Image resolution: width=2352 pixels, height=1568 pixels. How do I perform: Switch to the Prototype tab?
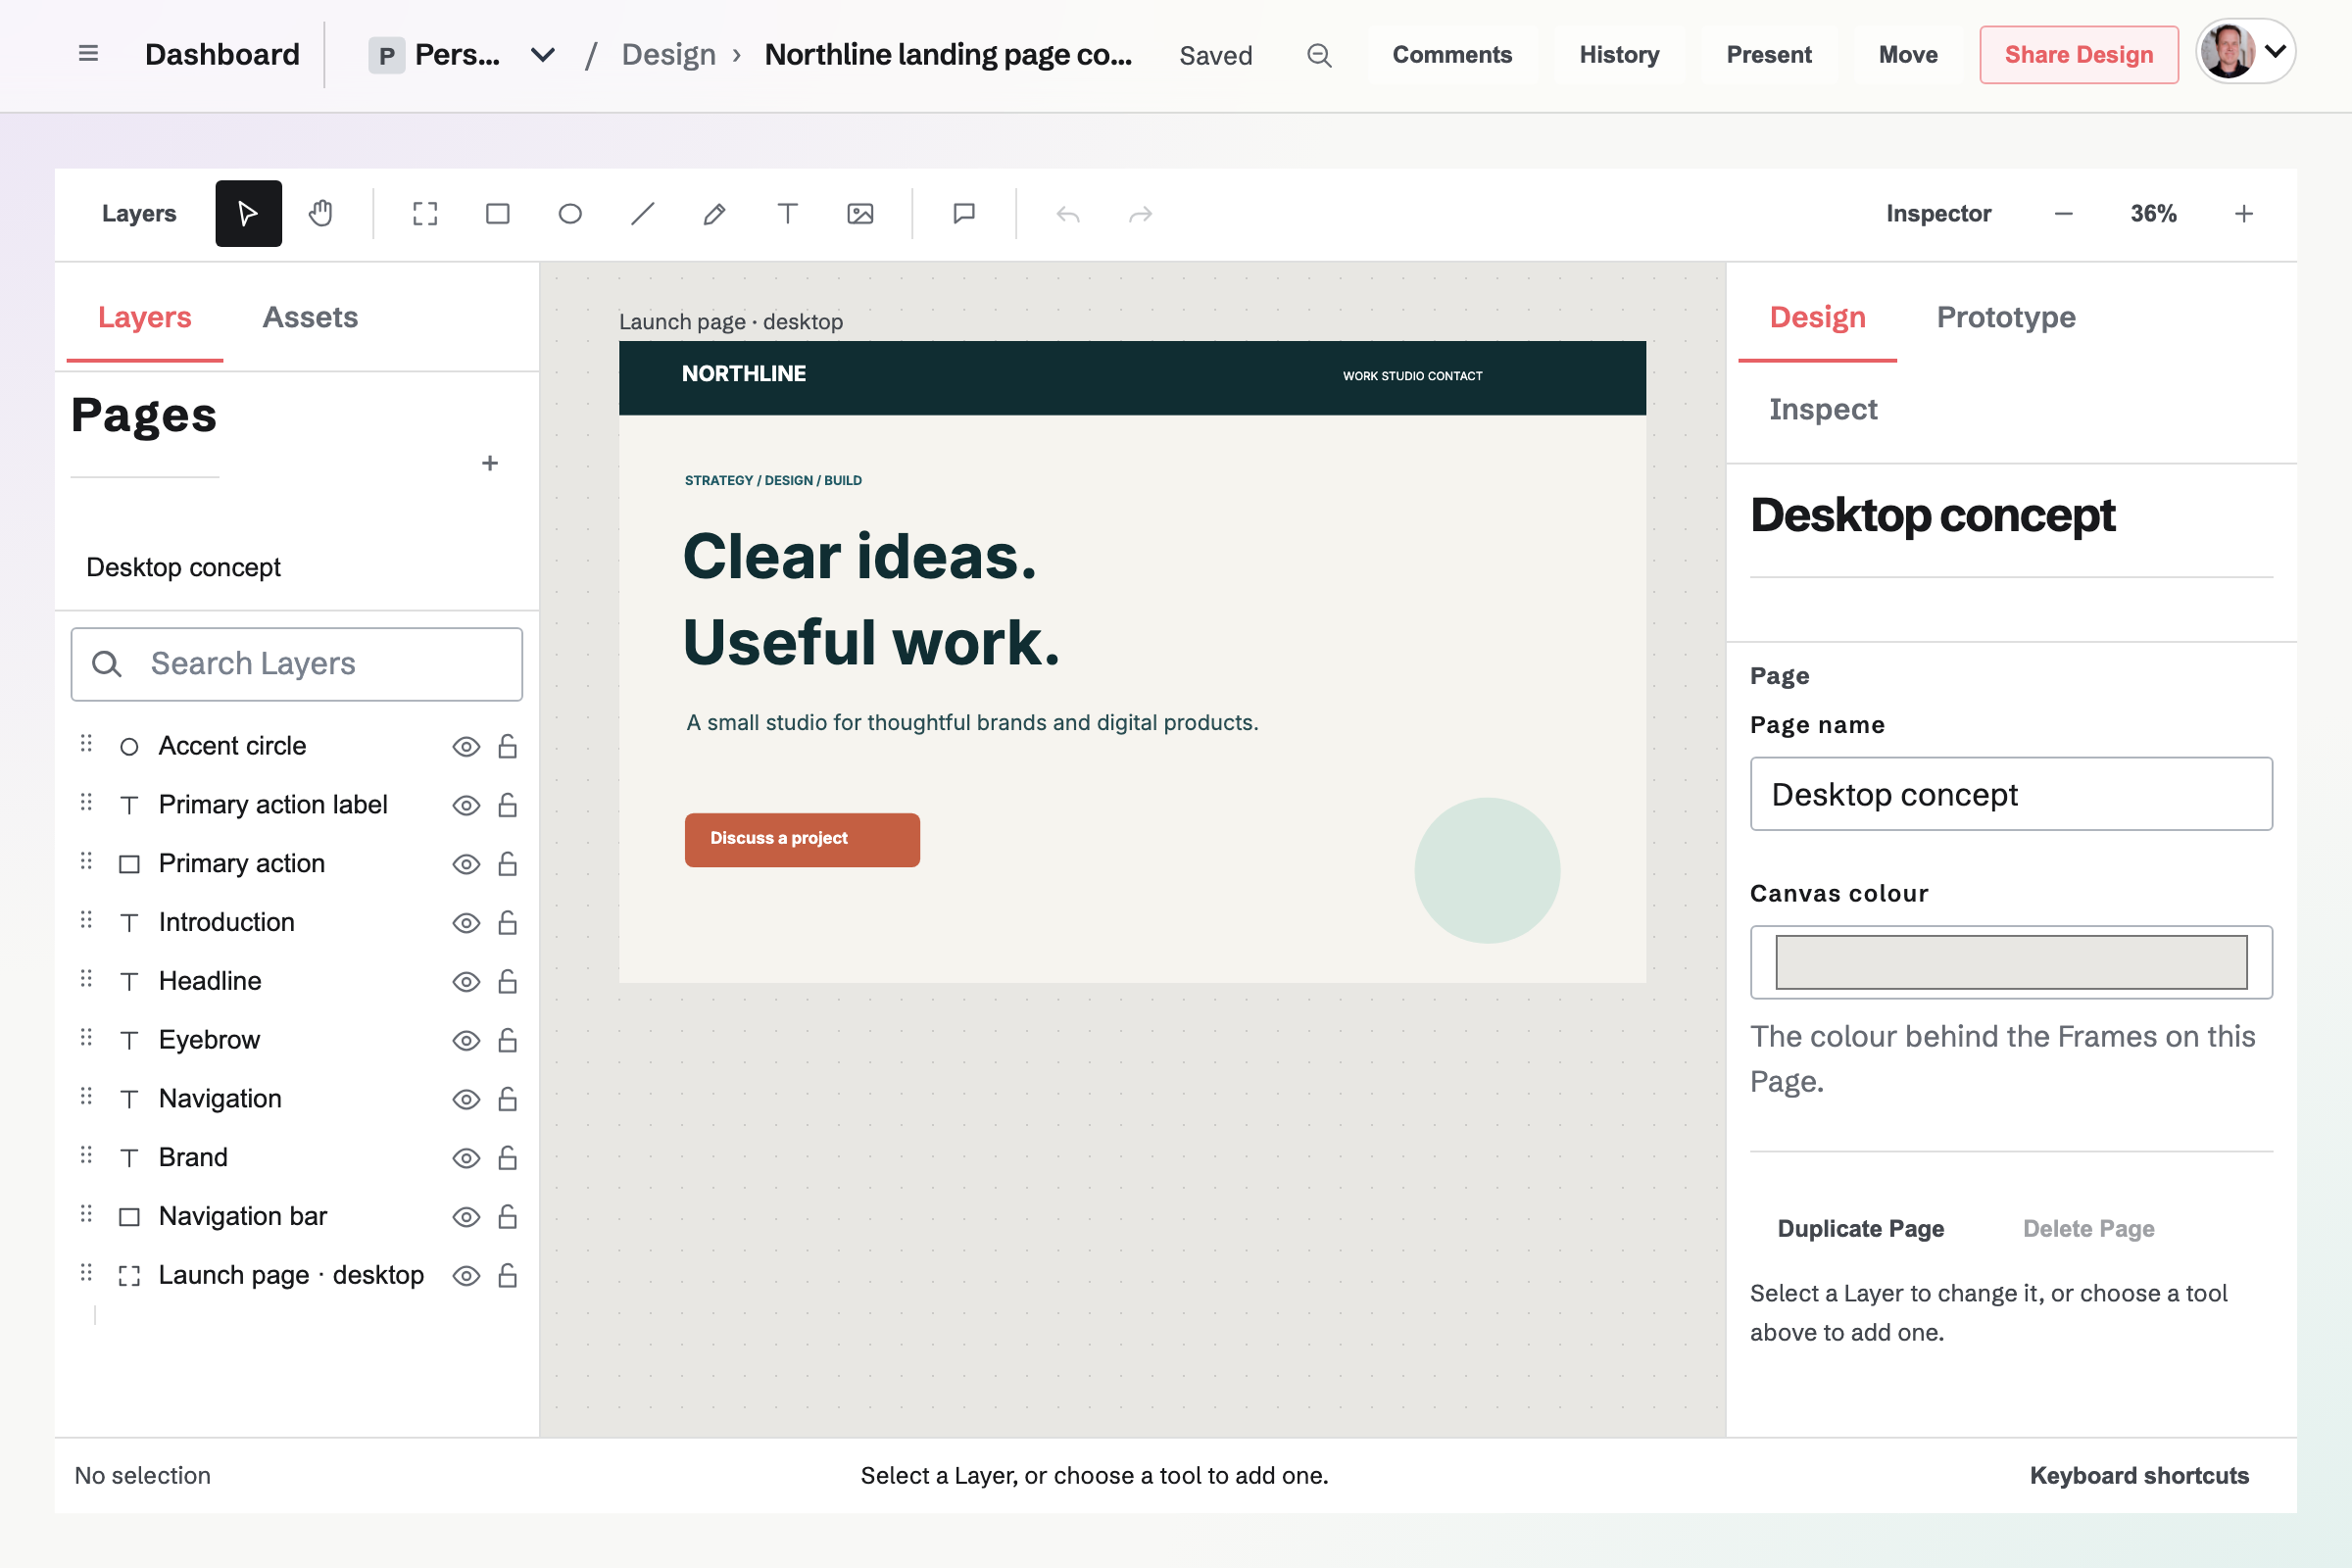click(x=2005, y=317)
